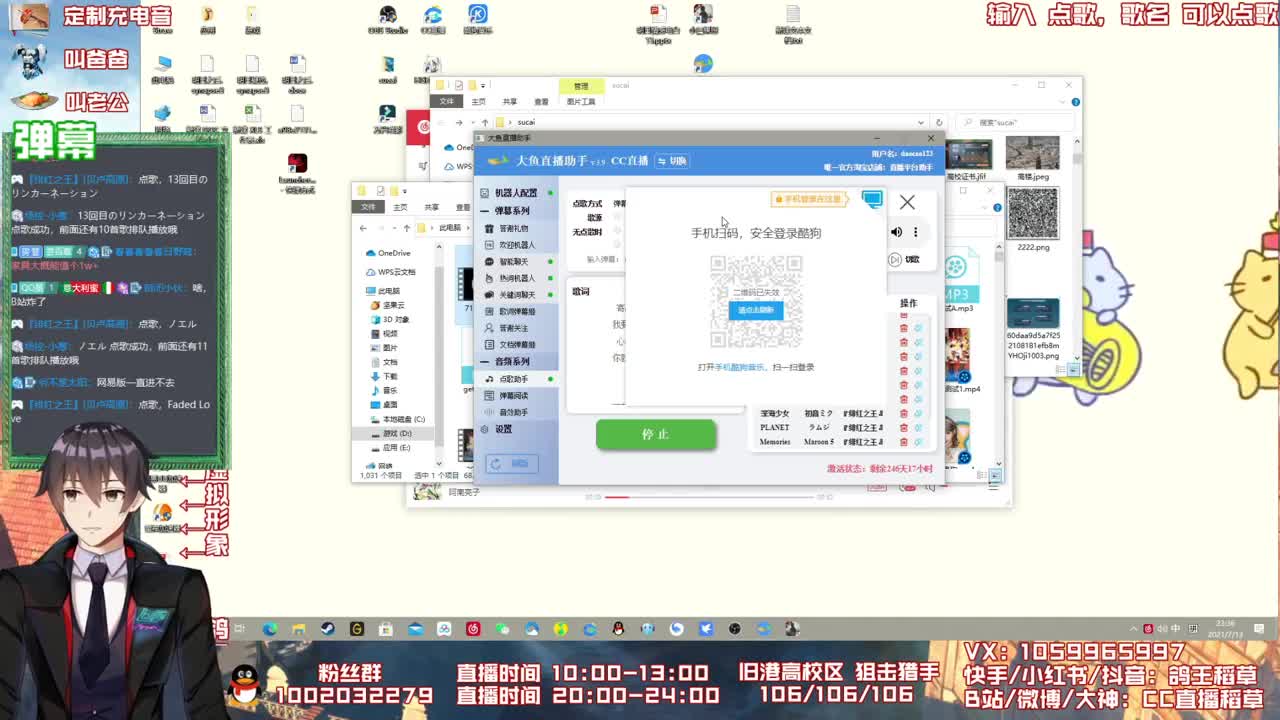This screenshot has width=1280, height=720.
Task: Open 文档弹幕姬 sidebar item
Action: tap(516, 344)
